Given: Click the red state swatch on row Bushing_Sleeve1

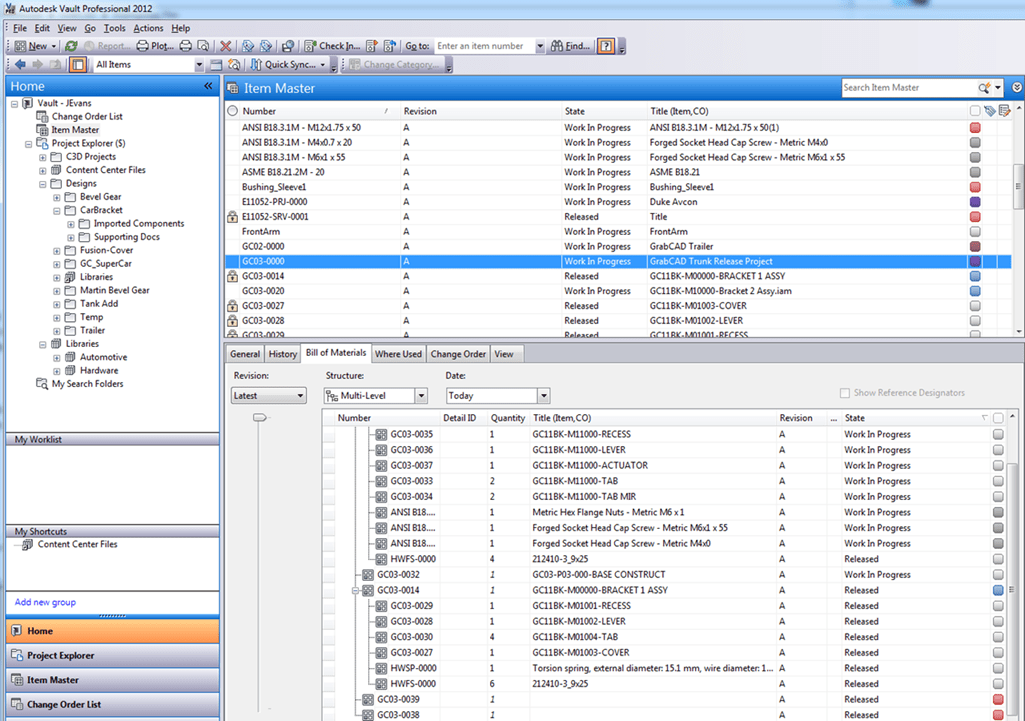Looking at the screenshot, I should pos(975,187).
